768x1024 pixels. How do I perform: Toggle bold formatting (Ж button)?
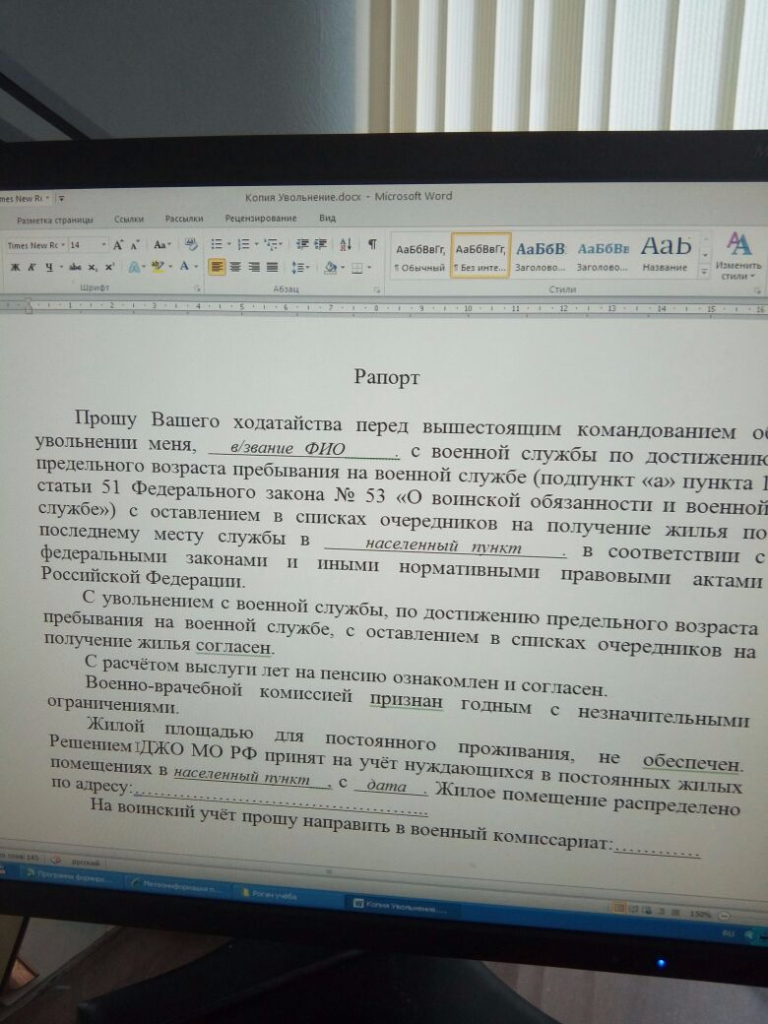(15, 267)
